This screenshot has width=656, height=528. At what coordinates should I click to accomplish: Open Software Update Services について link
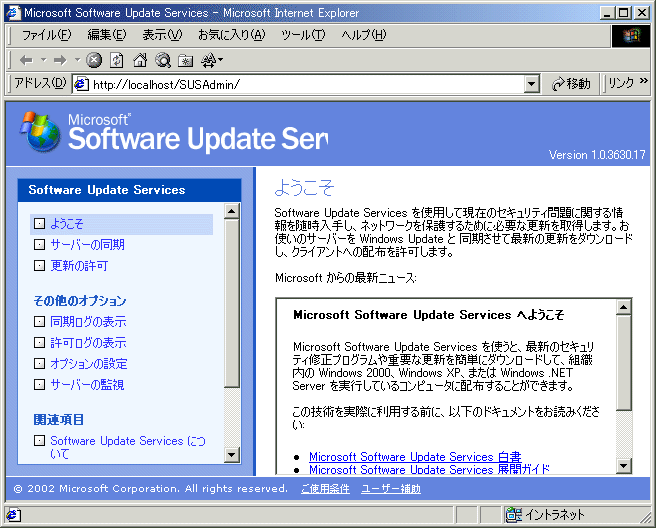click(x=128, y=447)
